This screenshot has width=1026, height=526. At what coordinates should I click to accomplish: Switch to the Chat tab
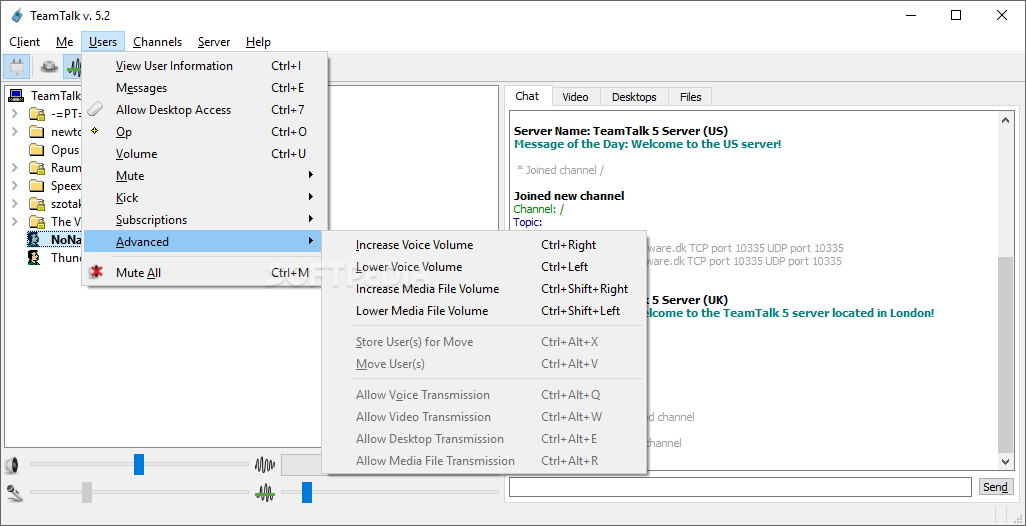pyautogui.click(x=527, y=96)
